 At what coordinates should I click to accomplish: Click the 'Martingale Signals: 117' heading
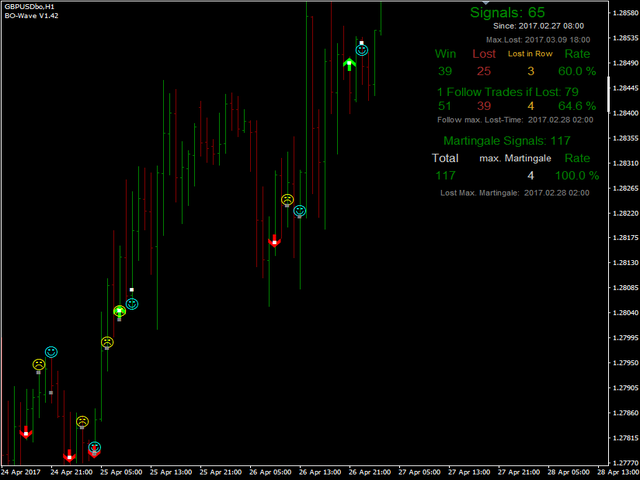pos(507,141)
